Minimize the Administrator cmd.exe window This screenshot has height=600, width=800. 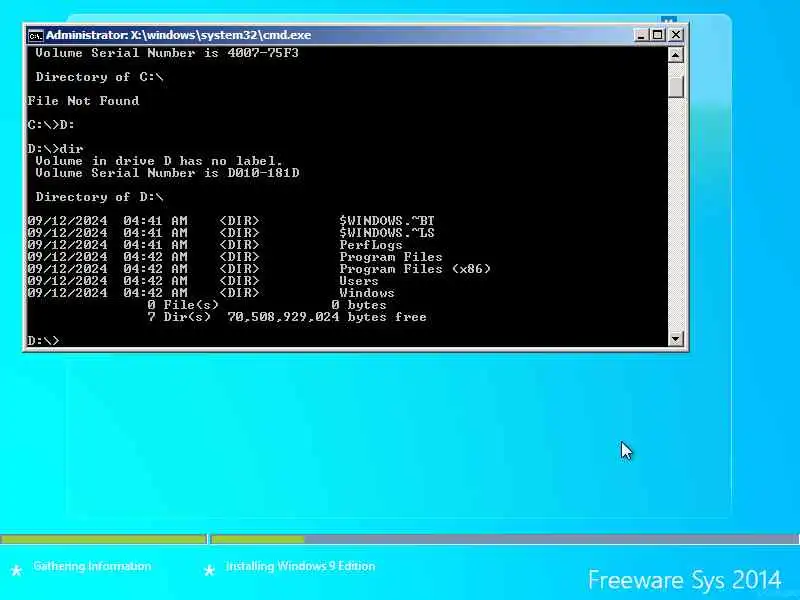[x=641, y=35]
